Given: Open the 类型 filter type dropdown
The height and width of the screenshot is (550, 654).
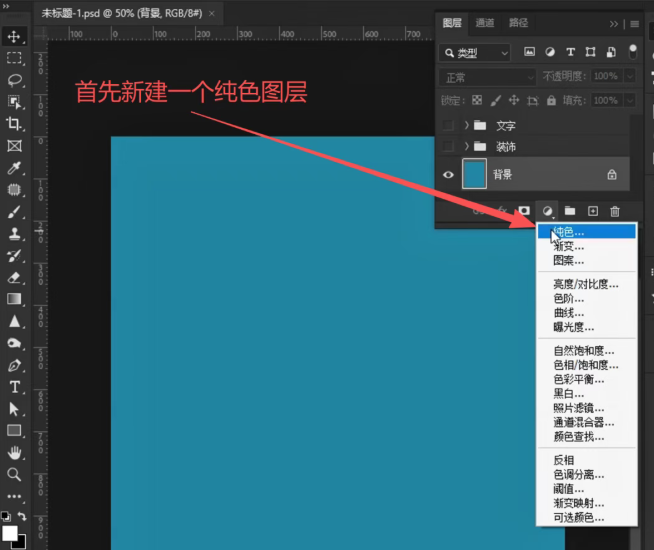Looking at the screenshot, I should coord(474,53).
